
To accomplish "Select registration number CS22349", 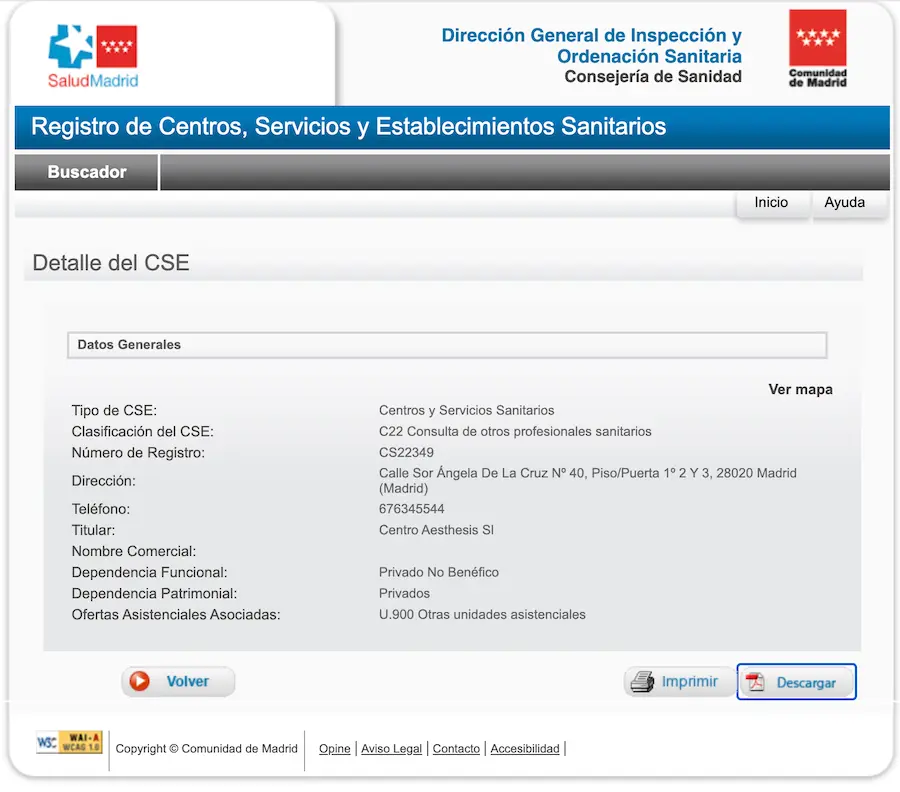I will [x=406, y=452].
